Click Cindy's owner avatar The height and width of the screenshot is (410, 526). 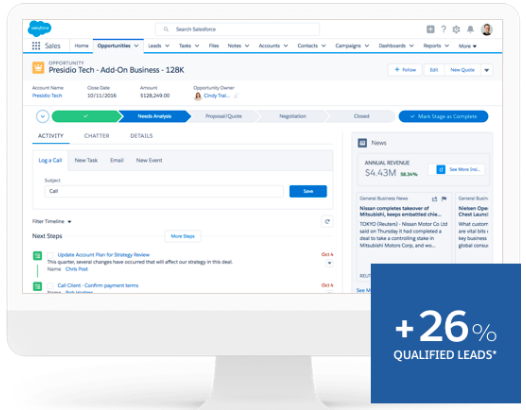(198, 96)
